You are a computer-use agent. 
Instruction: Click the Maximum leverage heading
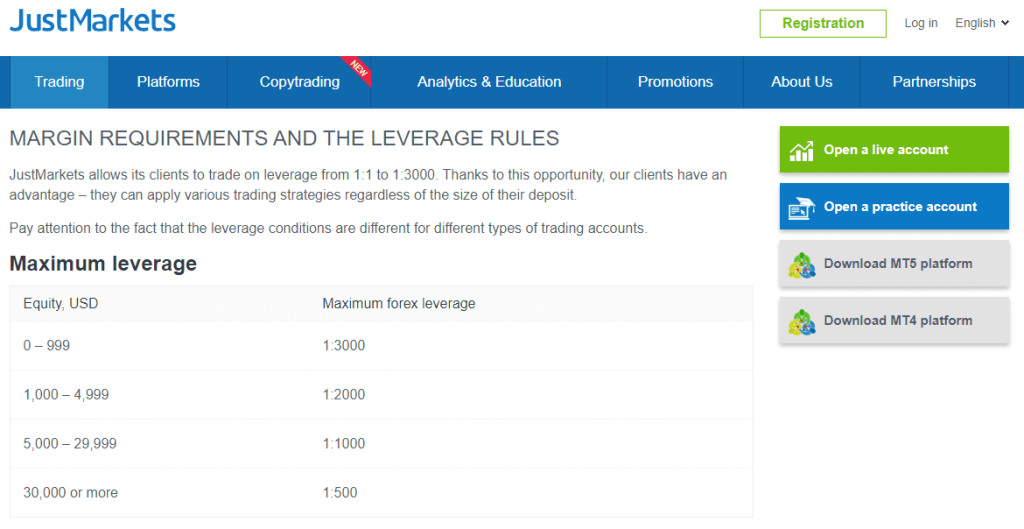pos(103,263)
